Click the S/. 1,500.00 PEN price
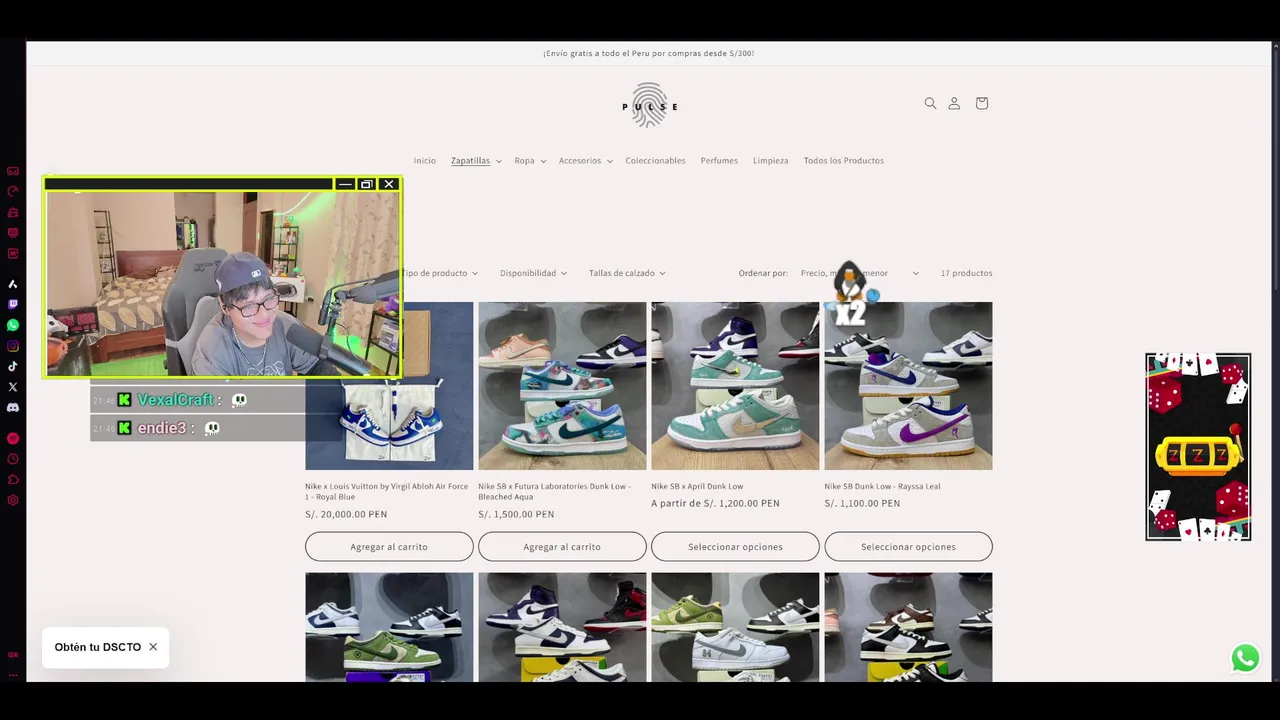The image size is (1280, 720). coord(516,514)
